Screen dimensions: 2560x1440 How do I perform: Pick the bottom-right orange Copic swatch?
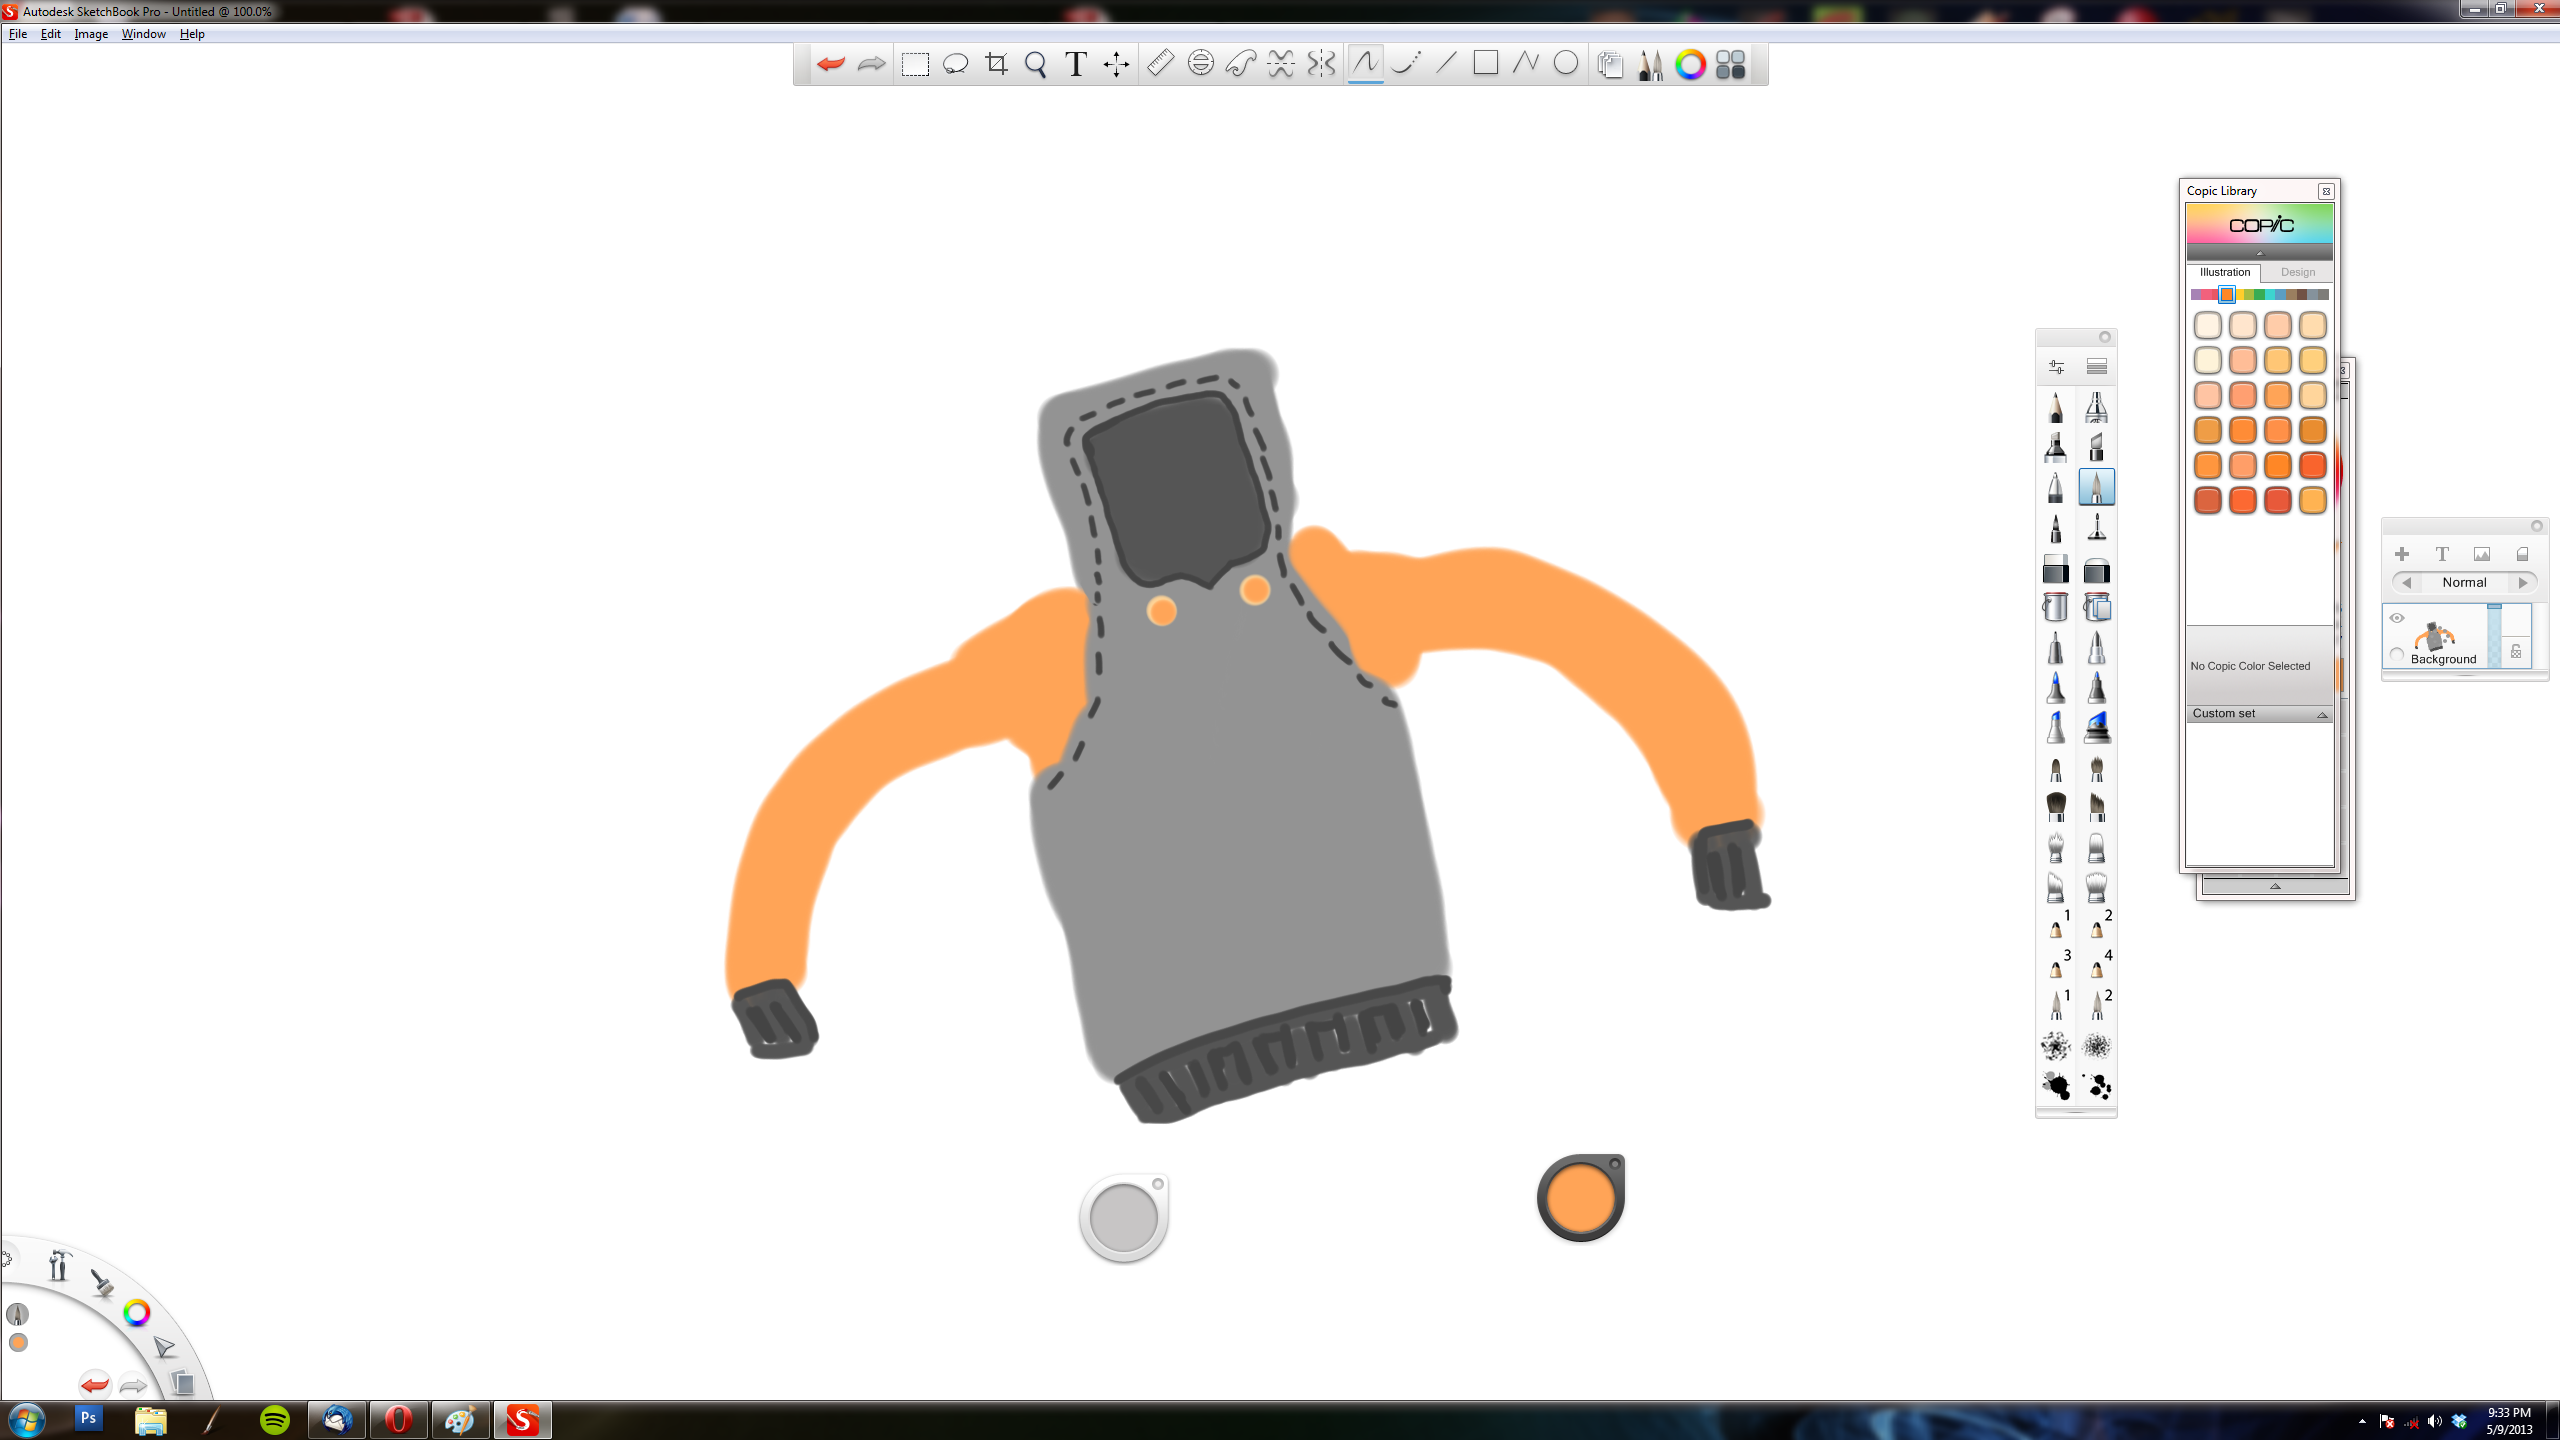[x=2312, y=500]
